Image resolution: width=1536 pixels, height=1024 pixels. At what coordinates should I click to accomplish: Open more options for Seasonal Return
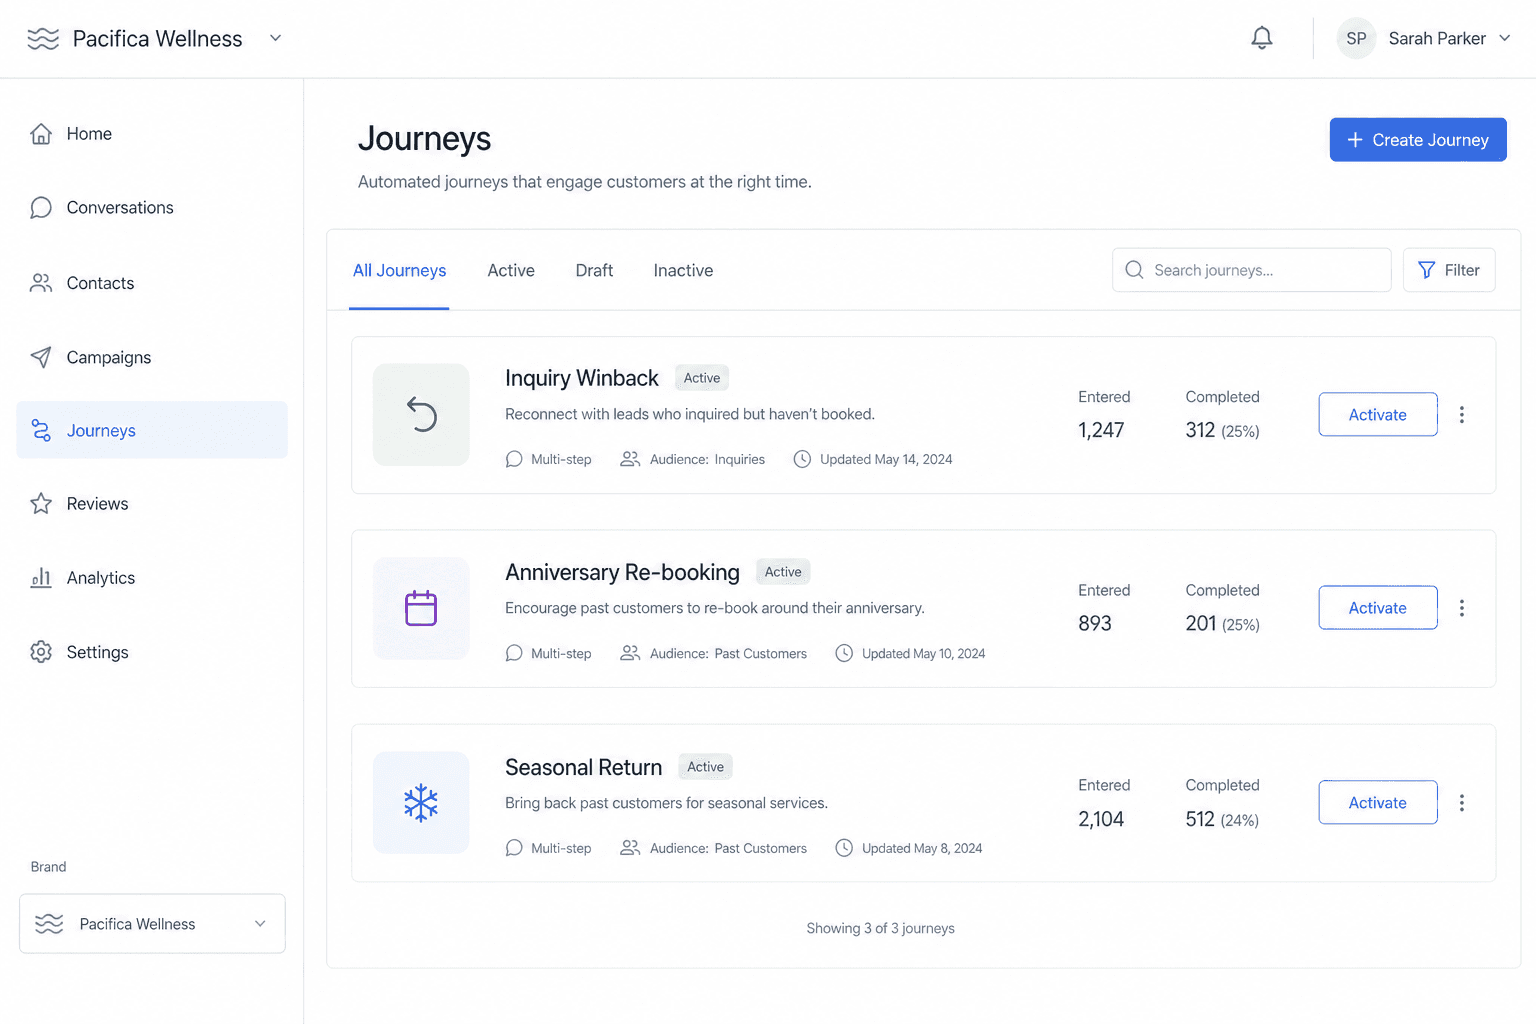click(1462, 803)
